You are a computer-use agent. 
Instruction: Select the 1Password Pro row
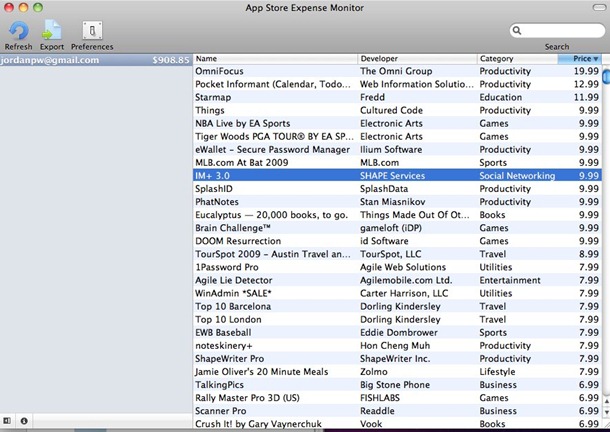click(397, 267)
